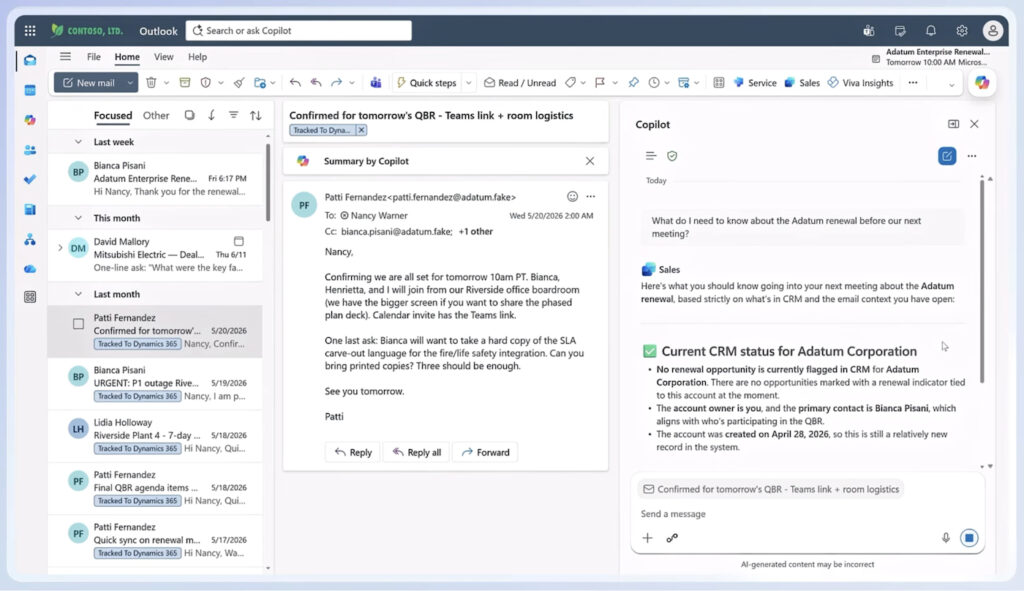Click the Teams icon in the ribbon
The height and width of the screenshot is (591, 1024).
pyautogui.click(x=376, y=83)
